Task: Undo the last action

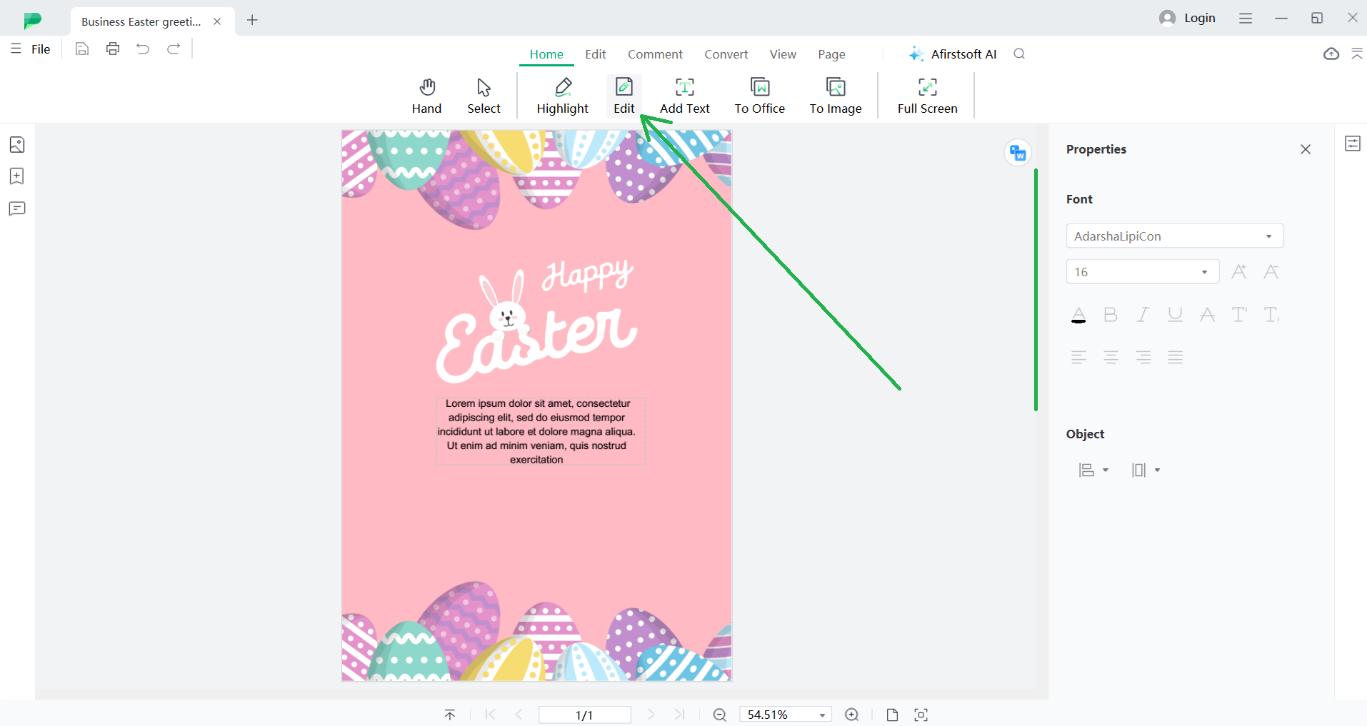Action: tap(143, 49)
